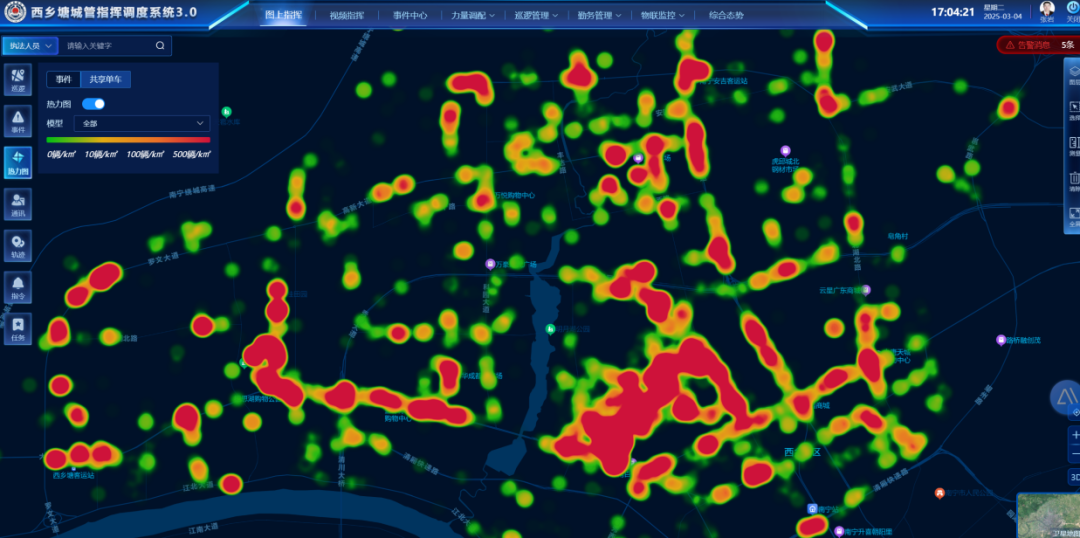The width and height of the screenshot is (1080, 538).
Task: Open the 告警消息 5条 alert button
Action: [1038, 45]
